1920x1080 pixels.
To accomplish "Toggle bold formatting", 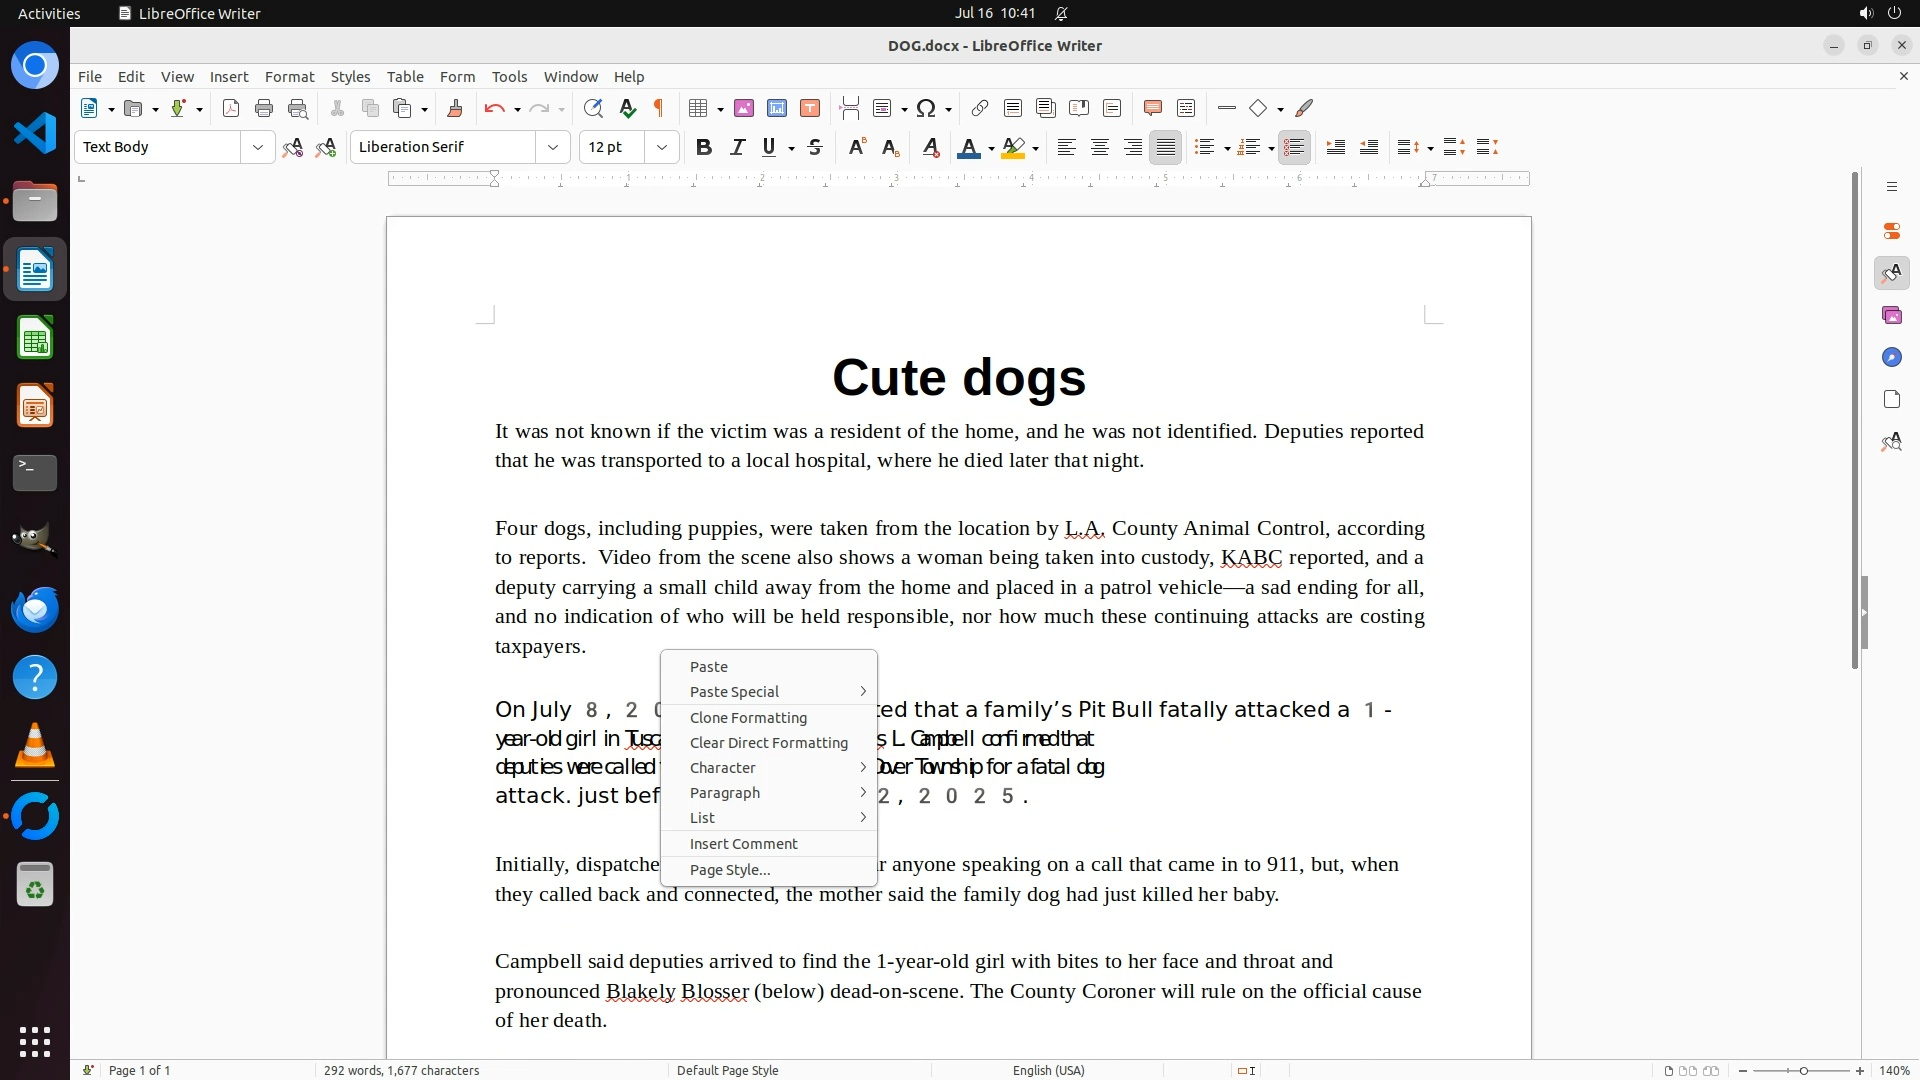I will pyautogui.click(x=704, y=148).
